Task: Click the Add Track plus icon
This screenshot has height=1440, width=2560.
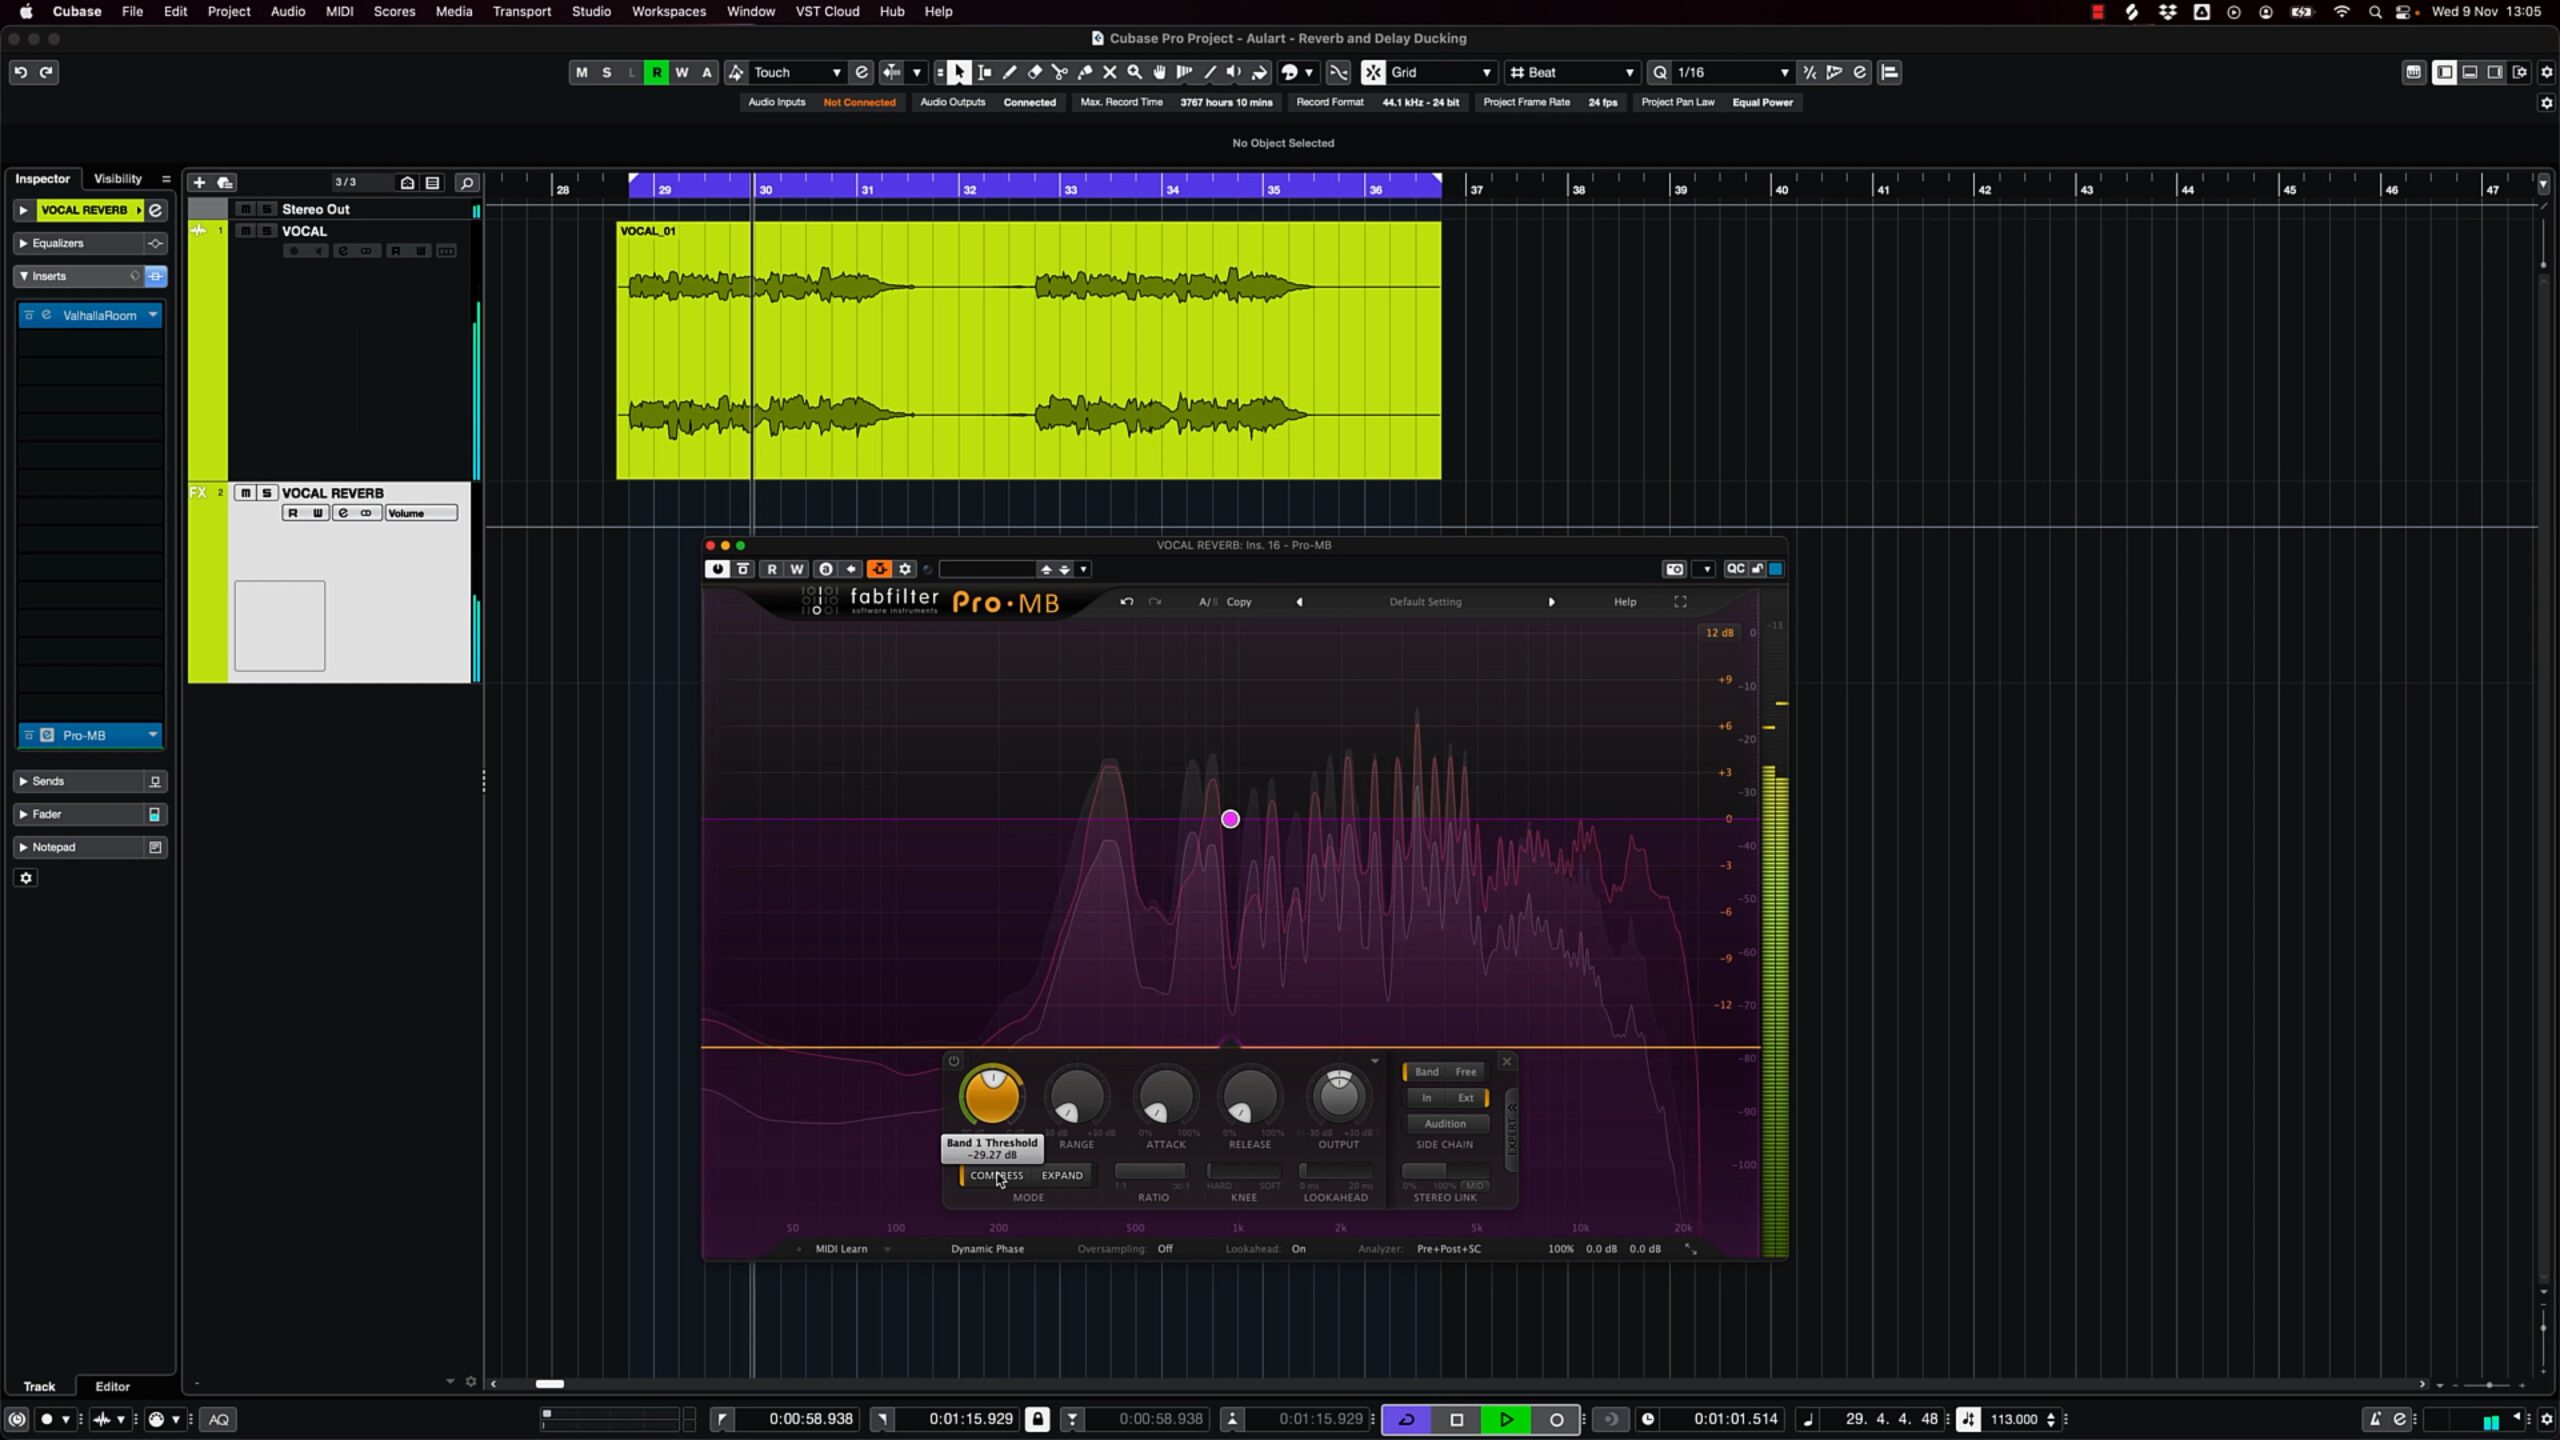Action: (199, 182)
